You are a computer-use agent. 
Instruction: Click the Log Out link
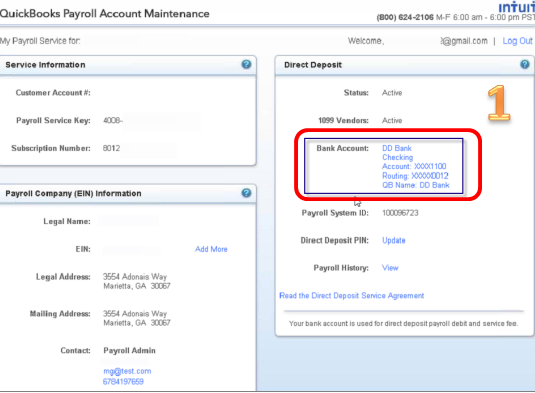tap(517, 41)
